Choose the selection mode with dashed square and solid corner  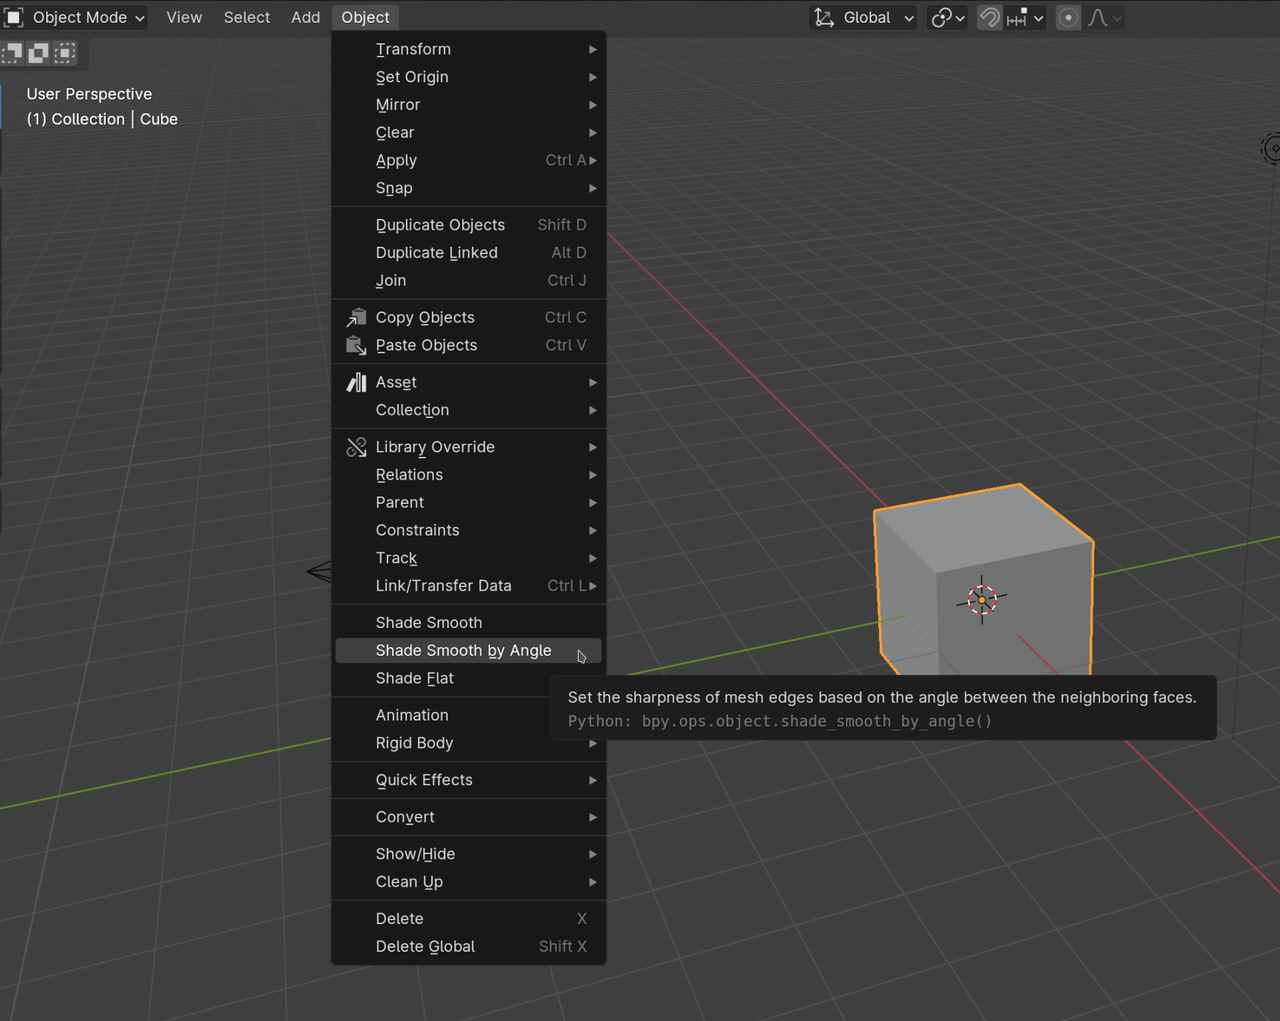click(12, 53)
